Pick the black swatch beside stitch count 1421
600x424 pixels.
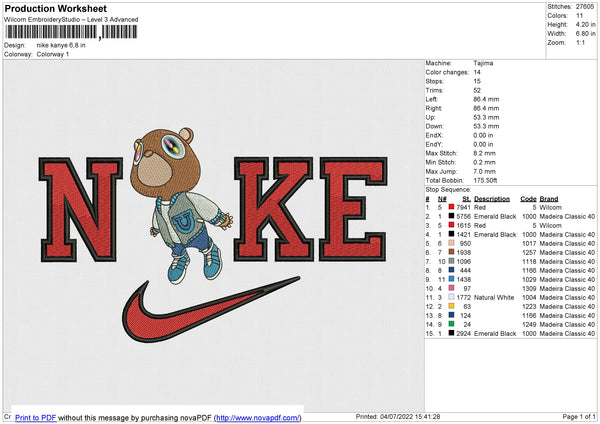point(452,235)
